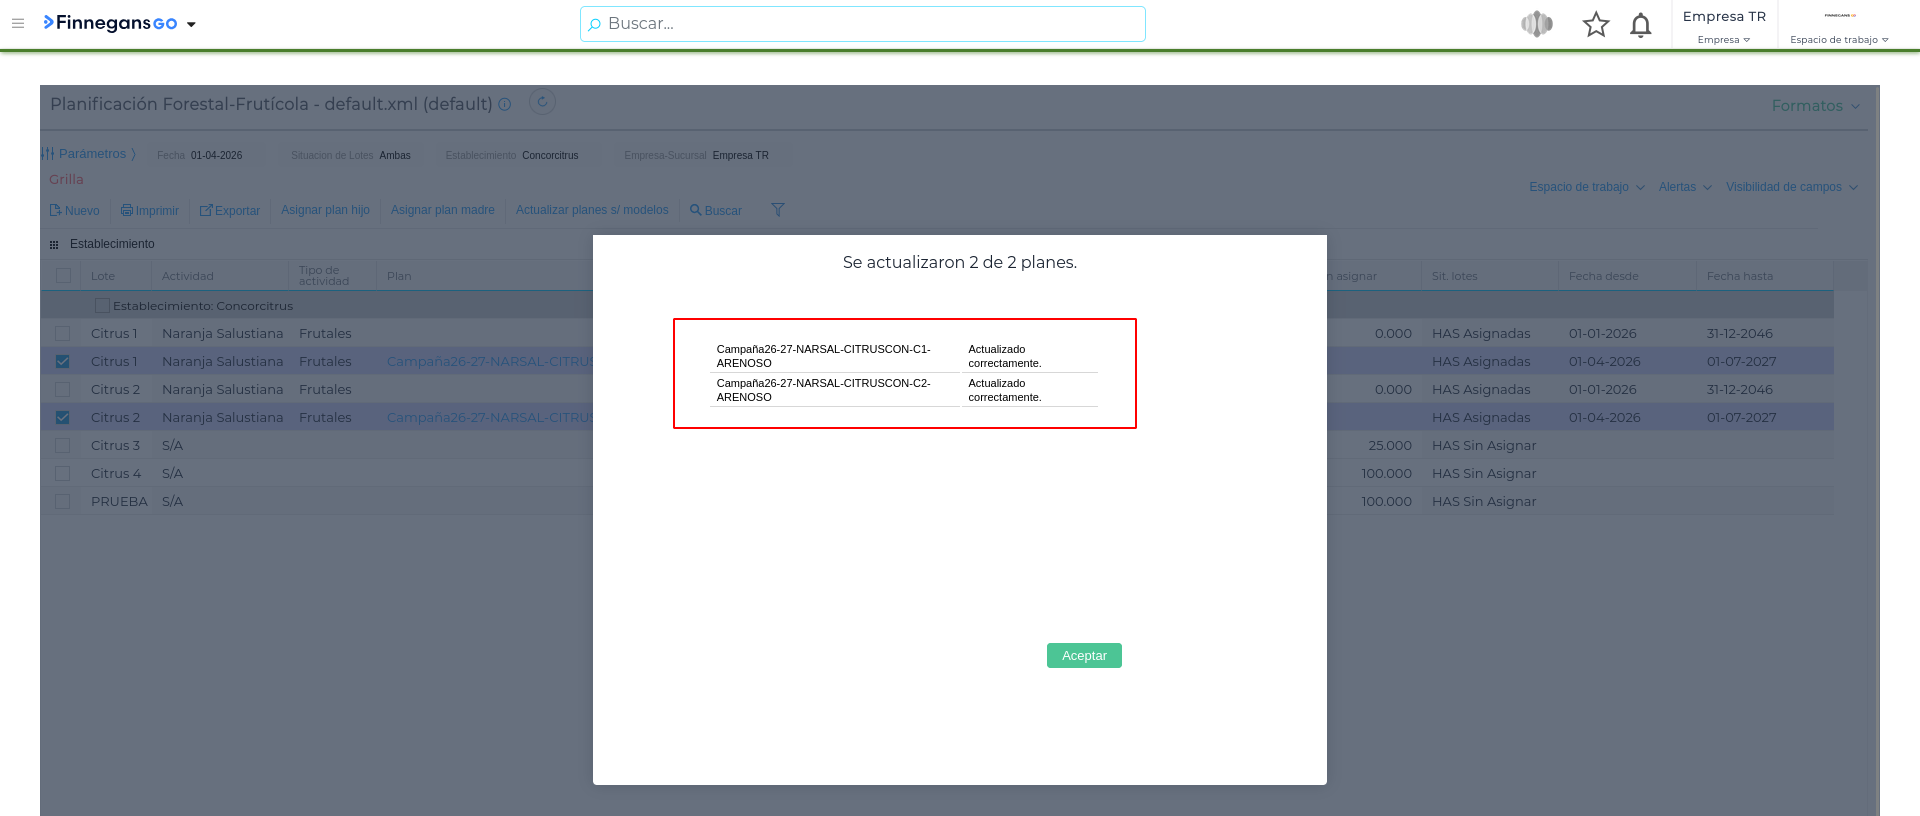Select Asignar plan madre option
The width and height of the screenshot is (1920, 816).
pyautogui.click(x=442, y=210)
